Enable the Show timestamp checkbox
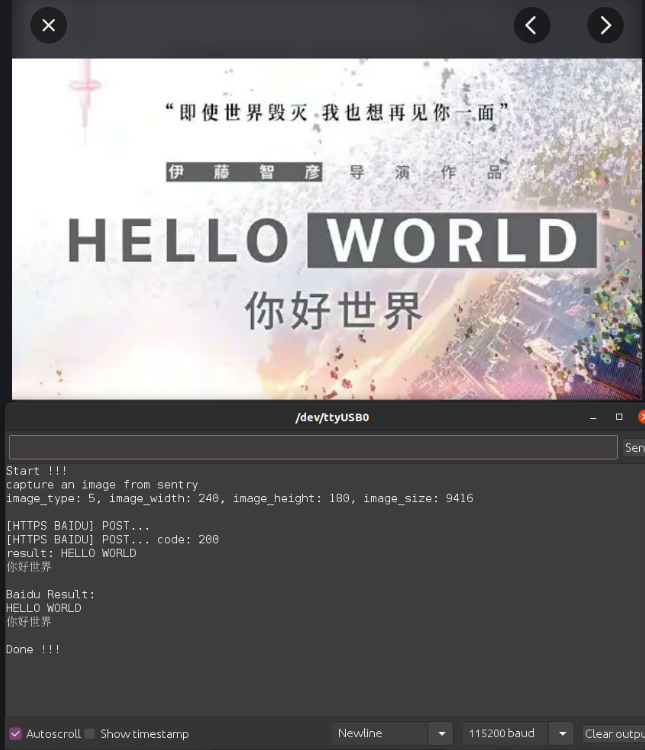The width and height of the screenshot is (645, 750). (x=89, y=733)
